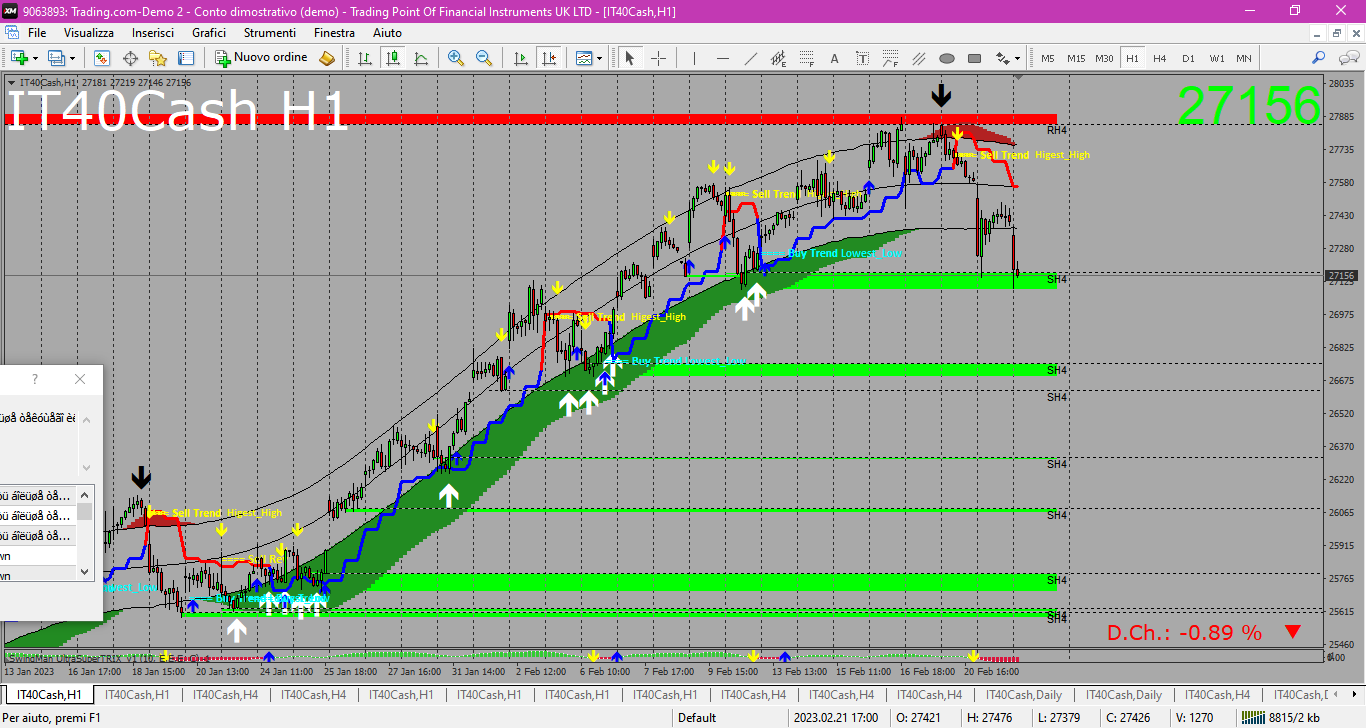Click the D.Ch.: -0.89 % label

point(1185,632)
